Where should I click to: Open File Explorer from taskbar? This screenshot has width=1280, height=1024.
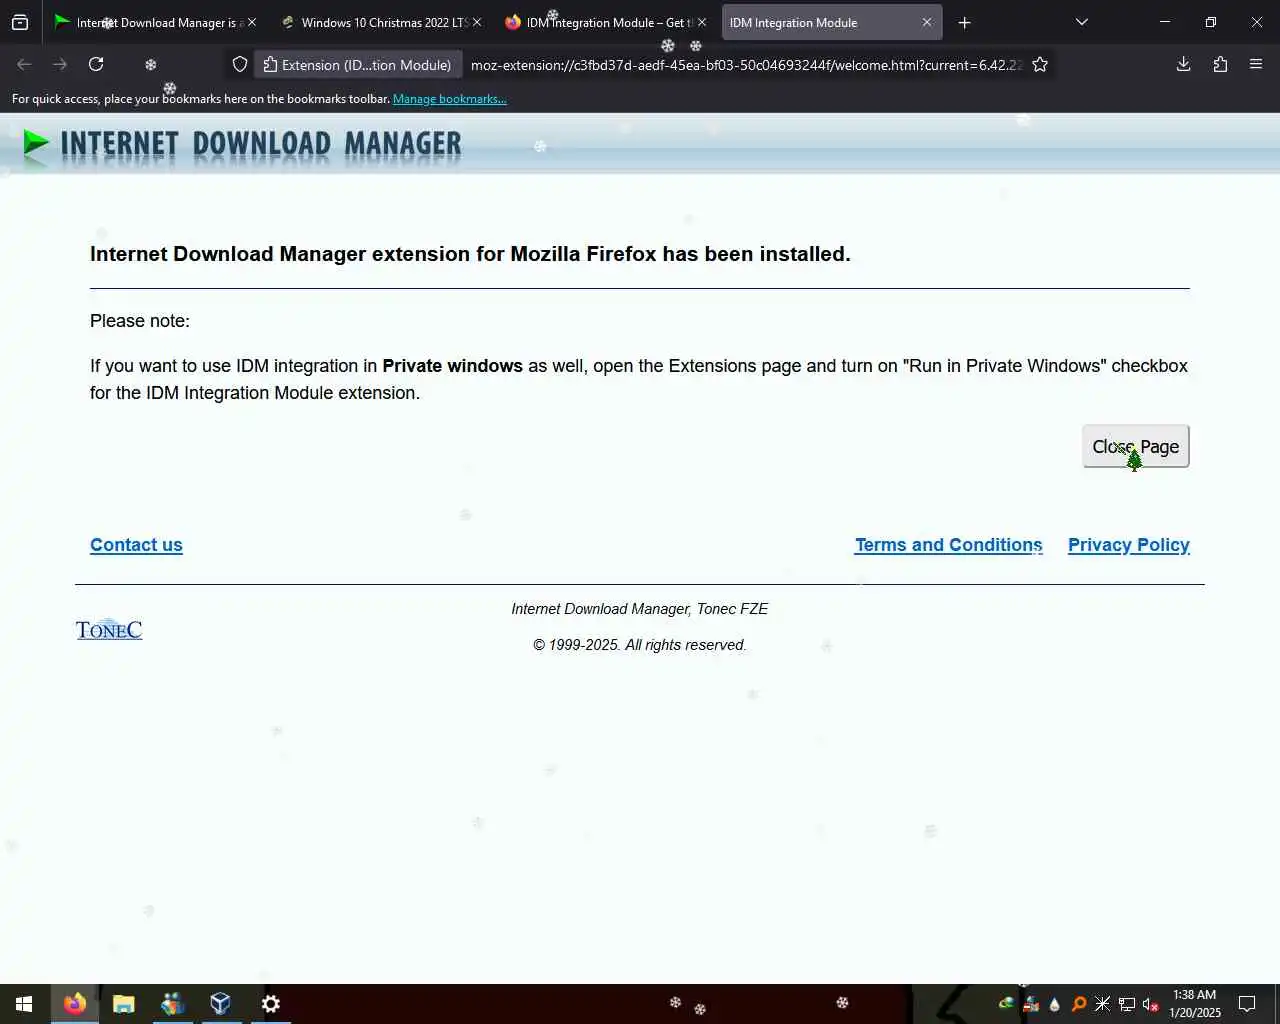tap(124, 1004)
